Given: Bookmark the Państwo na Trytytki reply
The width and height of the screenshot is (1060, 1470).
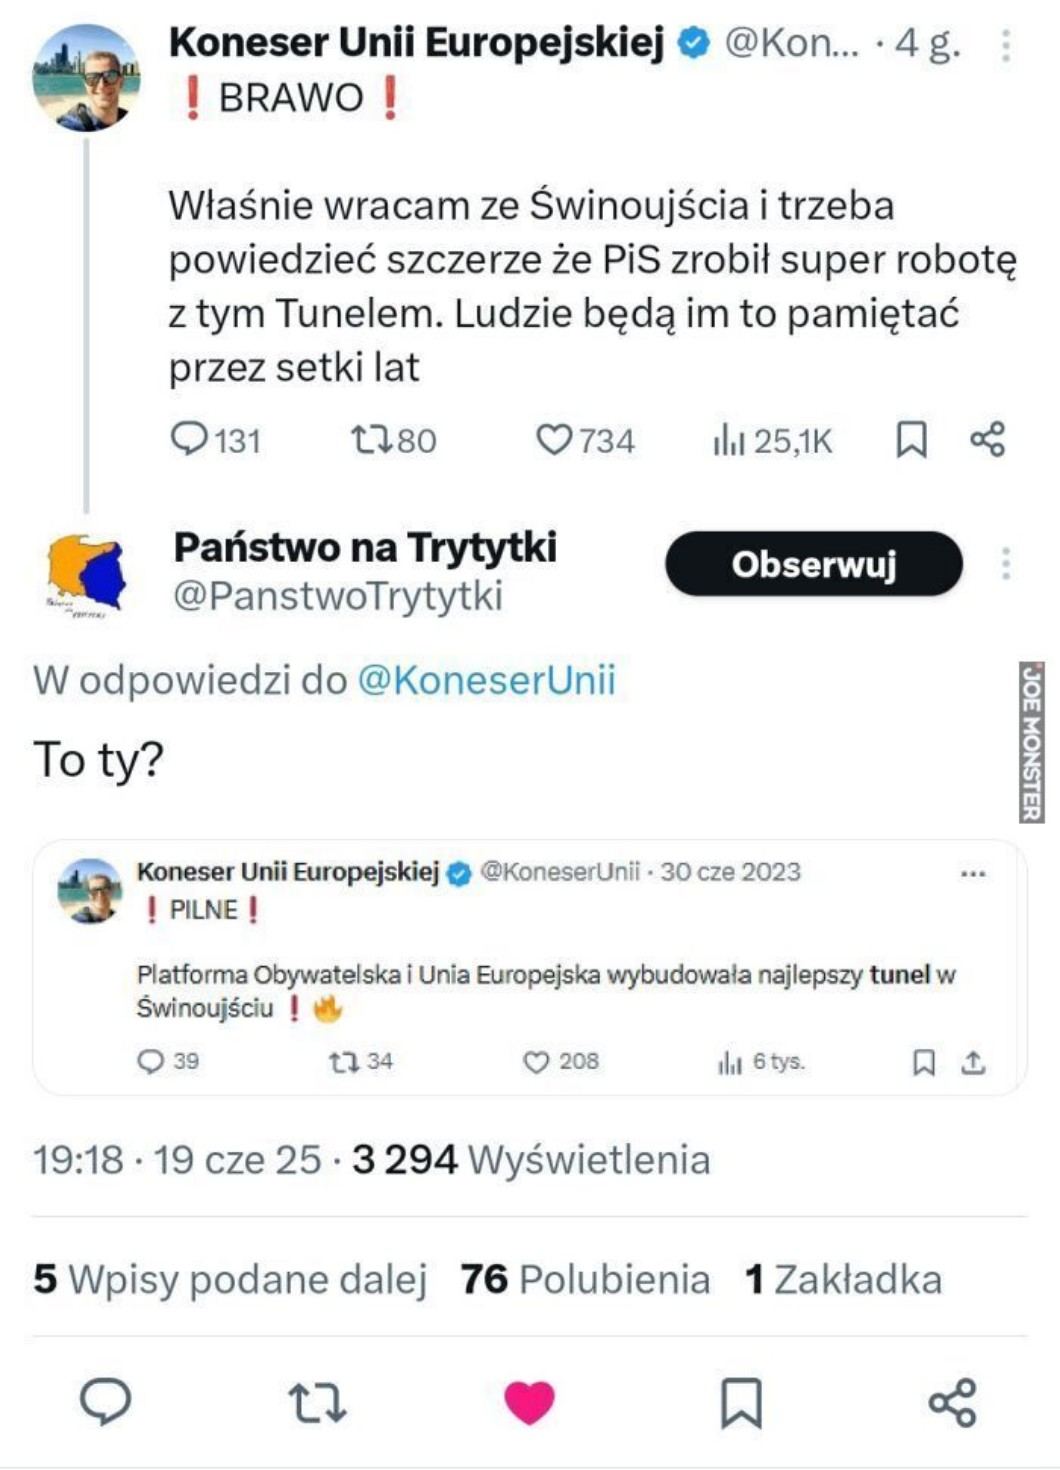Looking at the screenshot, I should [741, 1402].
